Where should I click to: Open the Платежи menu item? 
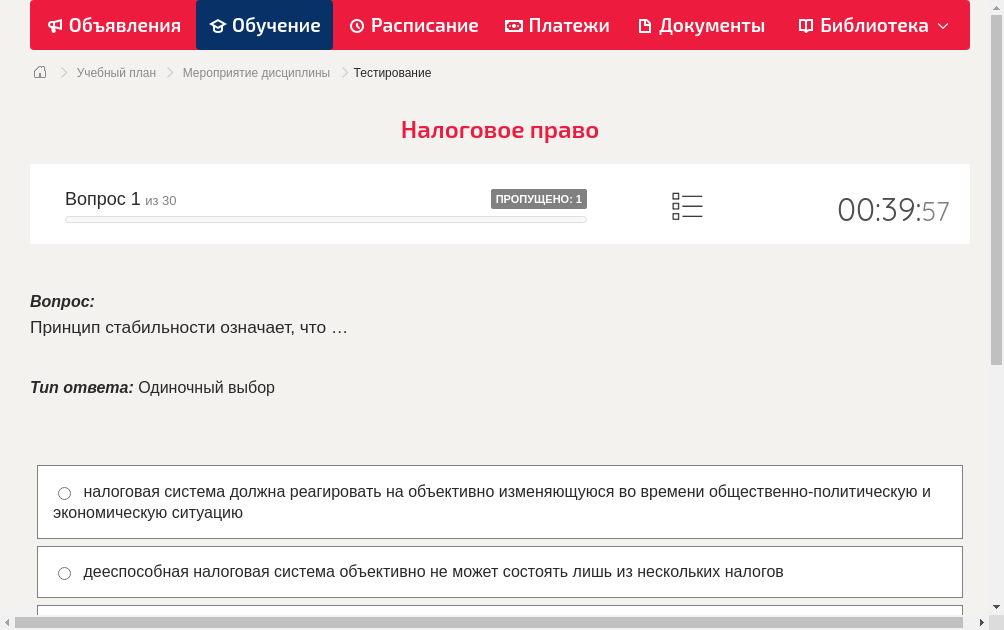pos(557,25)
